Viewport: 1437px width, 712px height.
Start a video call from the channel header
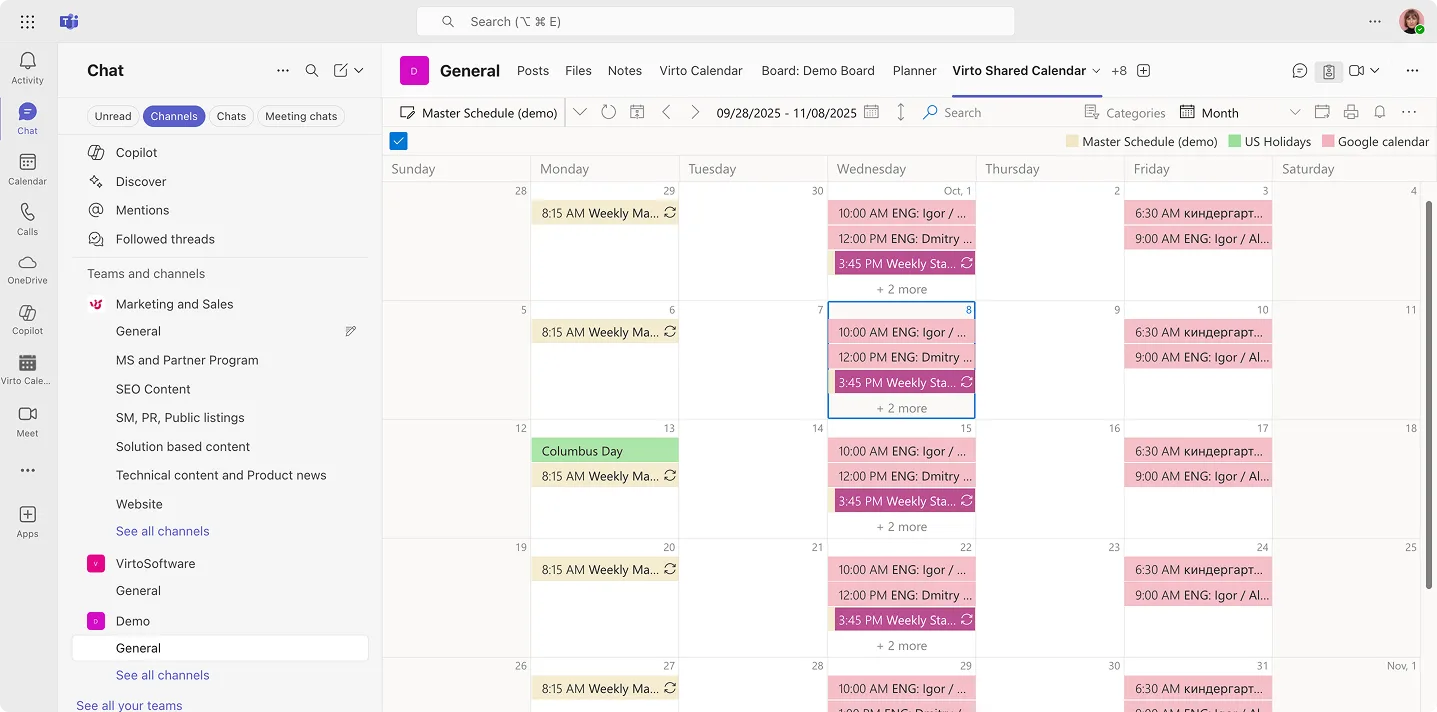point(1358,70)
